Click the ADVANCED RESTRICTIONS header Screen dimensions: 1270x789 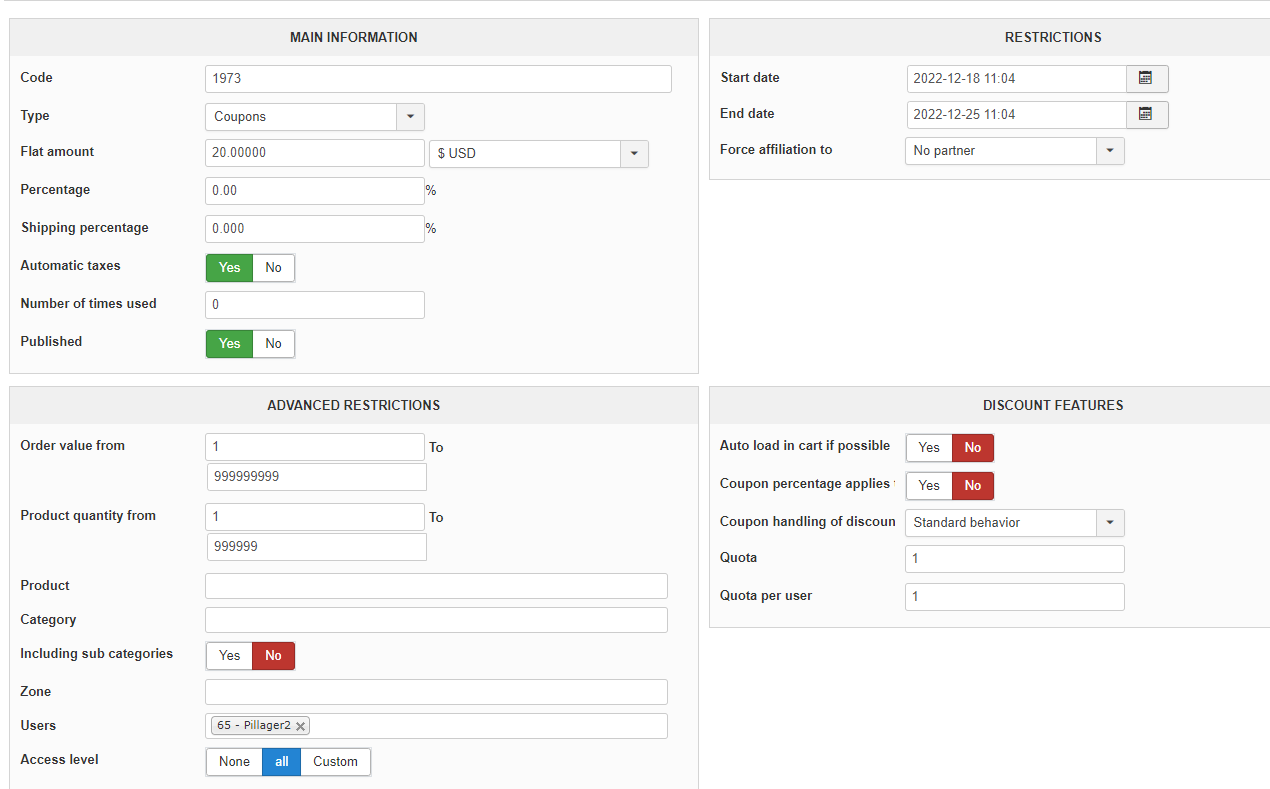click(354, 405)
